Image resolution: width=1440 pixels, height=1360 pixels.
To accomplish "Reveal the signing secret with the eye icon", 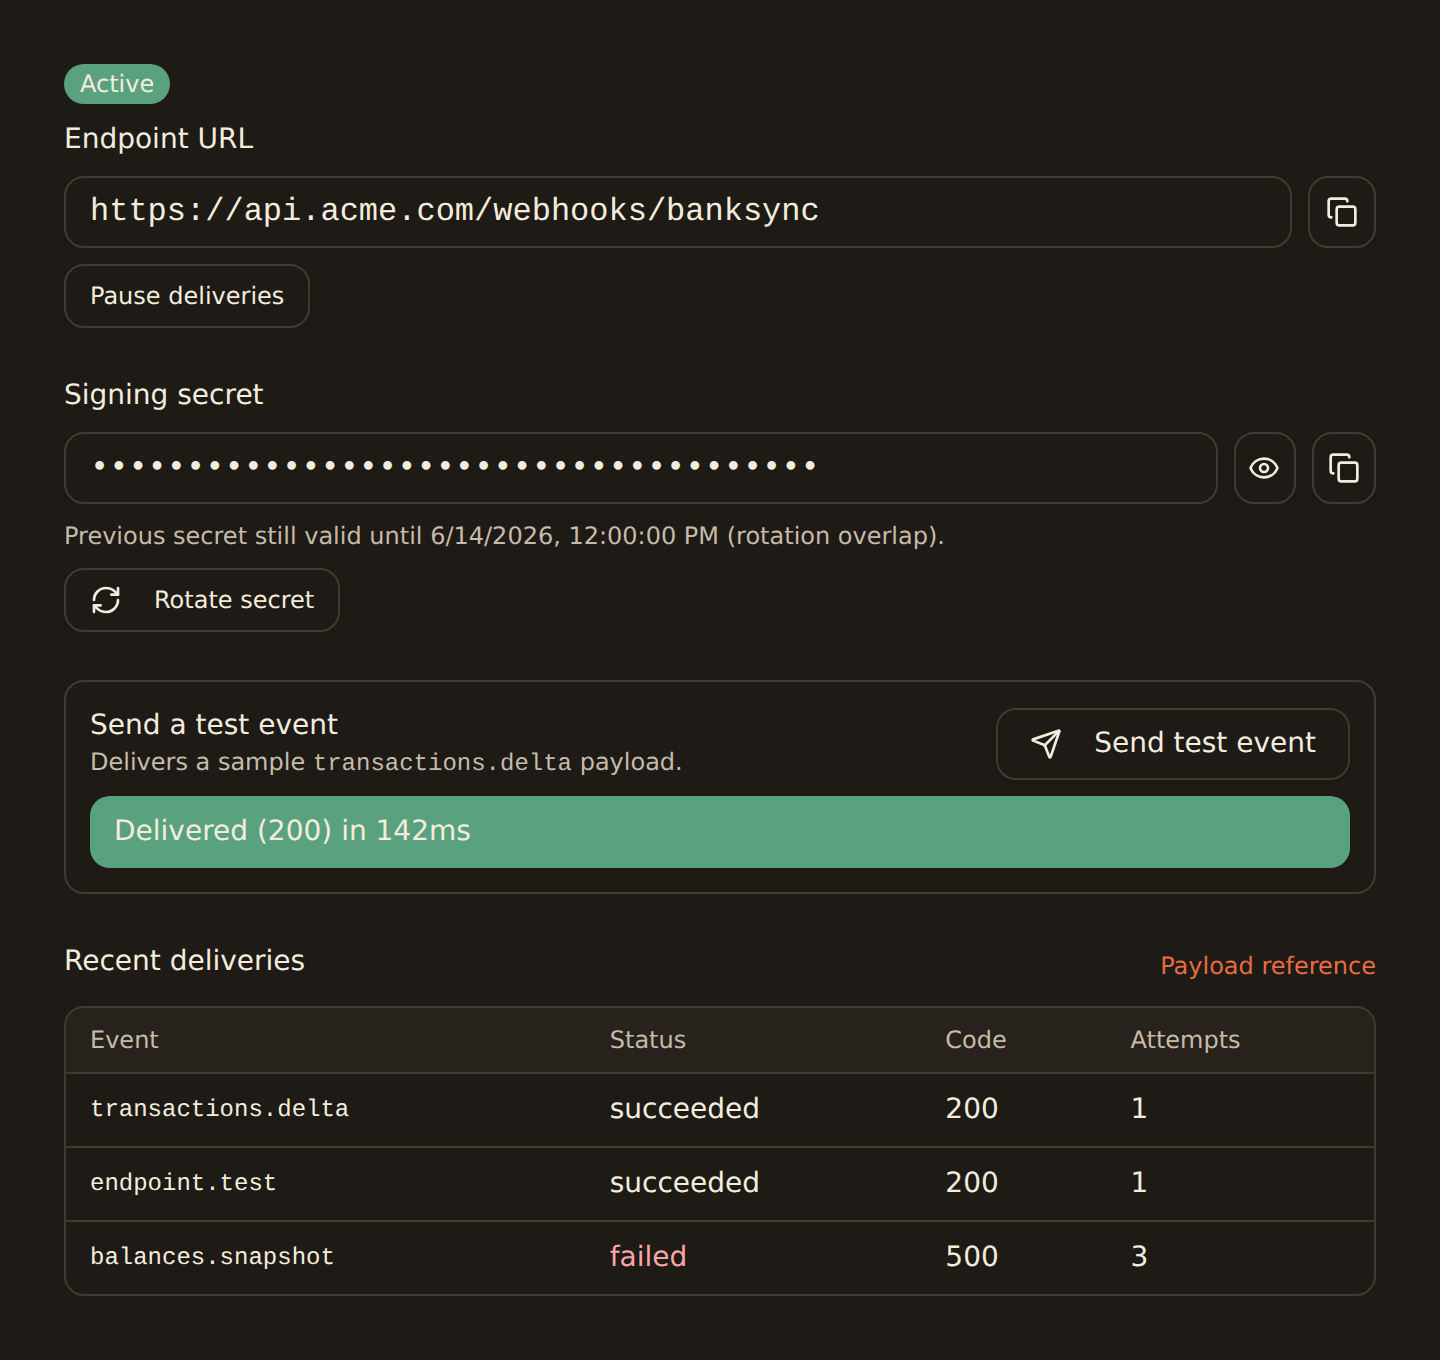I will (1264, 468).
